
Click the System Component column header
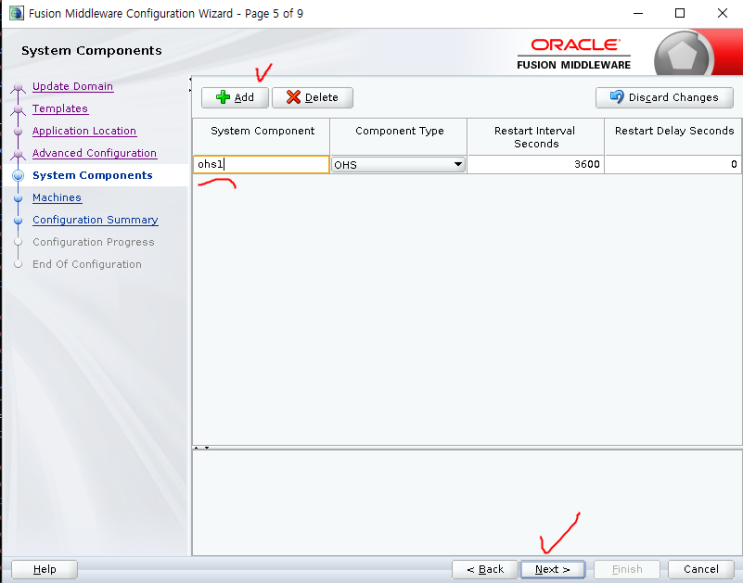(x=262, y=137)
